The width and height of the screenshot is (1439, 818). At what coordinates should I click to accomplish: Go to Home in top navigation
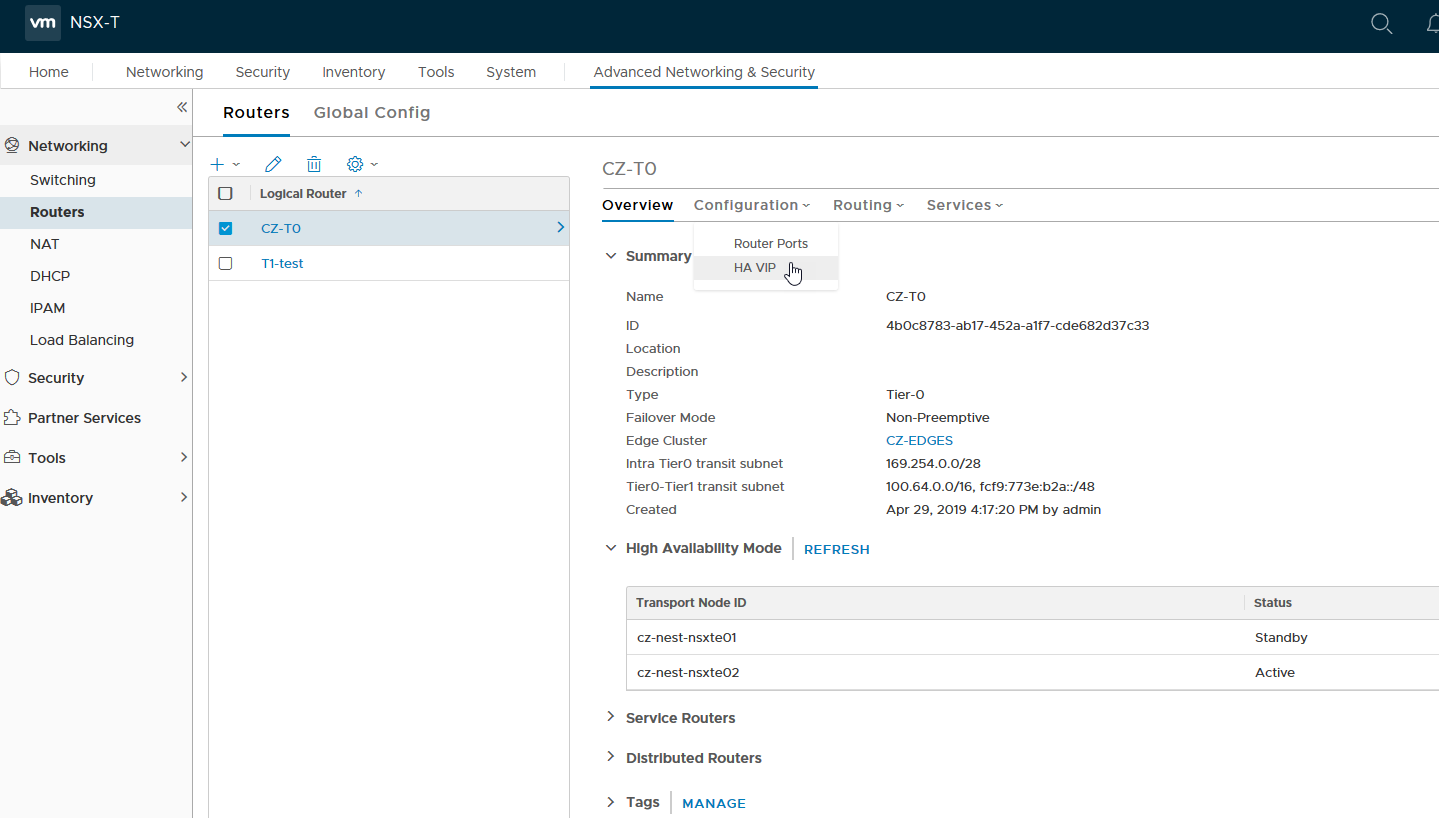coord(49,72)
